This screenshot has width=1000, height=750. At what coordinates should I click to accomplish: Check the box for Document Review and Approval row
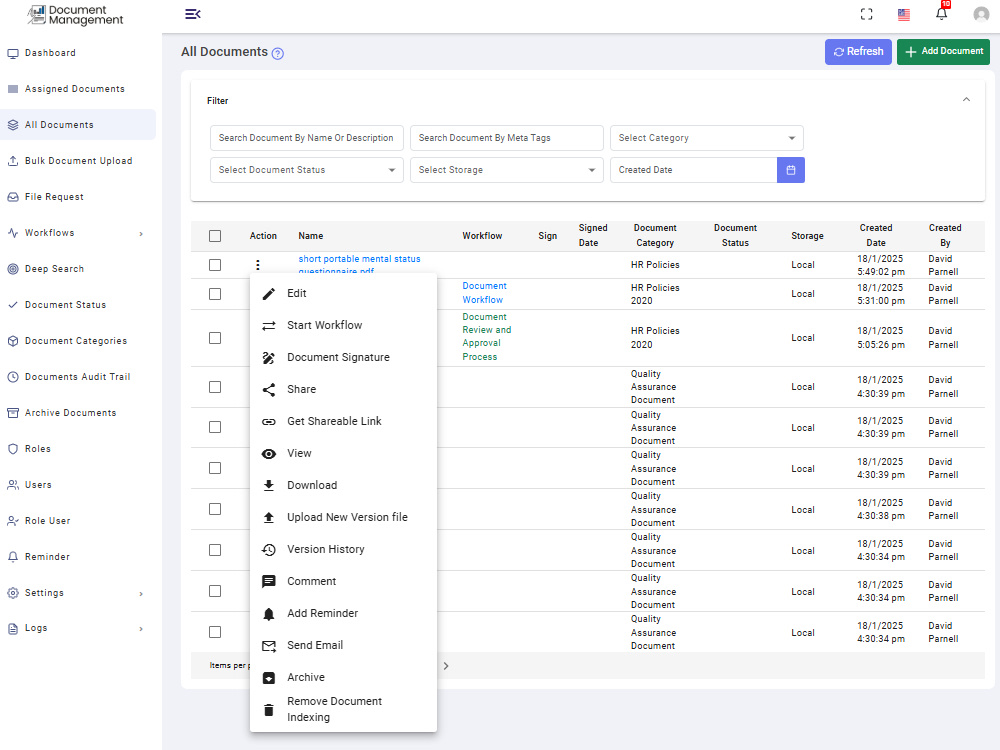[x=215, y=338]
